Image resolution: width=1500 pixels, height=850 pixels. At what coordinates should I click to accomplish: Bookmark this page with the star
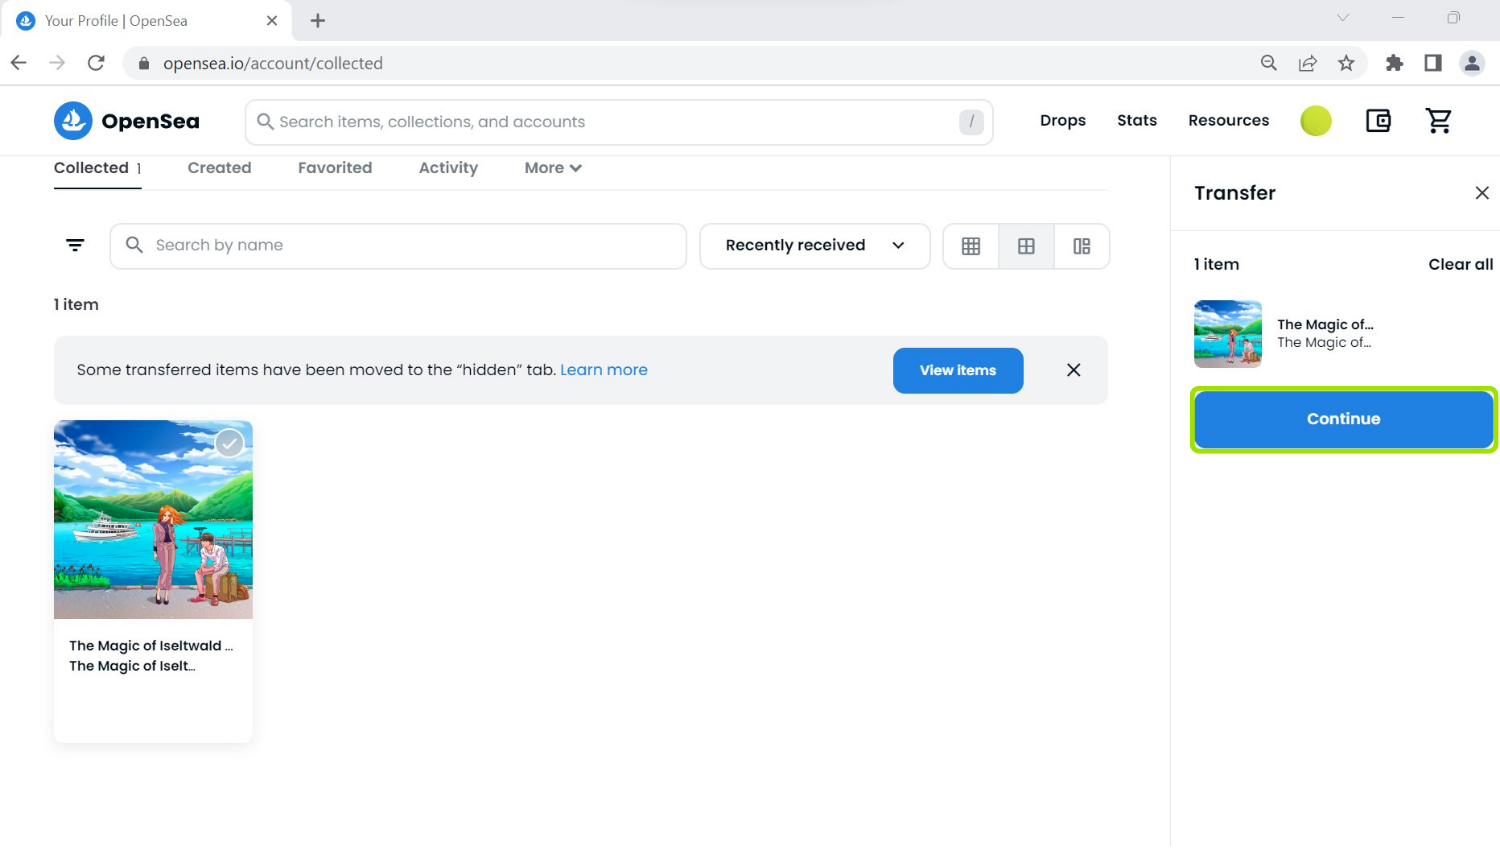1346,63
